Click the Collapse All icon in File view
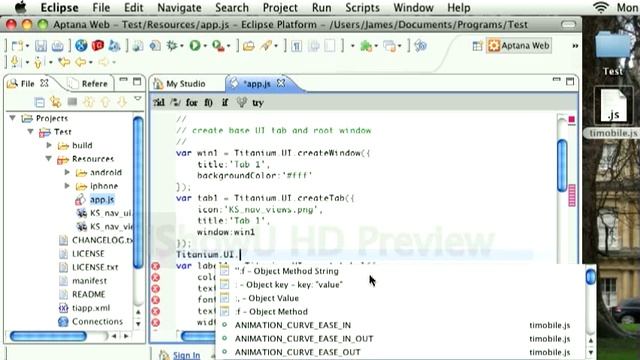This screenshot has height=360, width=640. point(40,102)
